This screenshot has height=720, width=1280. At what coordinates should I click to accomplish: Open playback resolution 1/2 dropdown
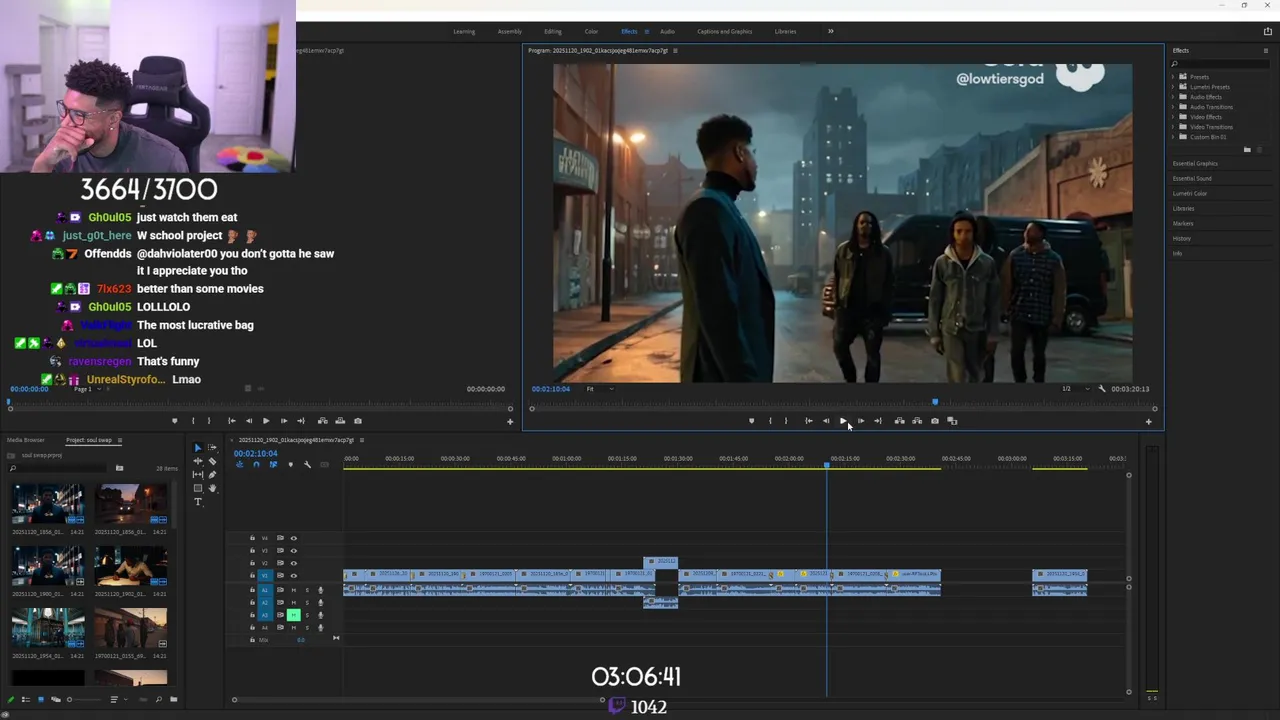coord(1075,389)
